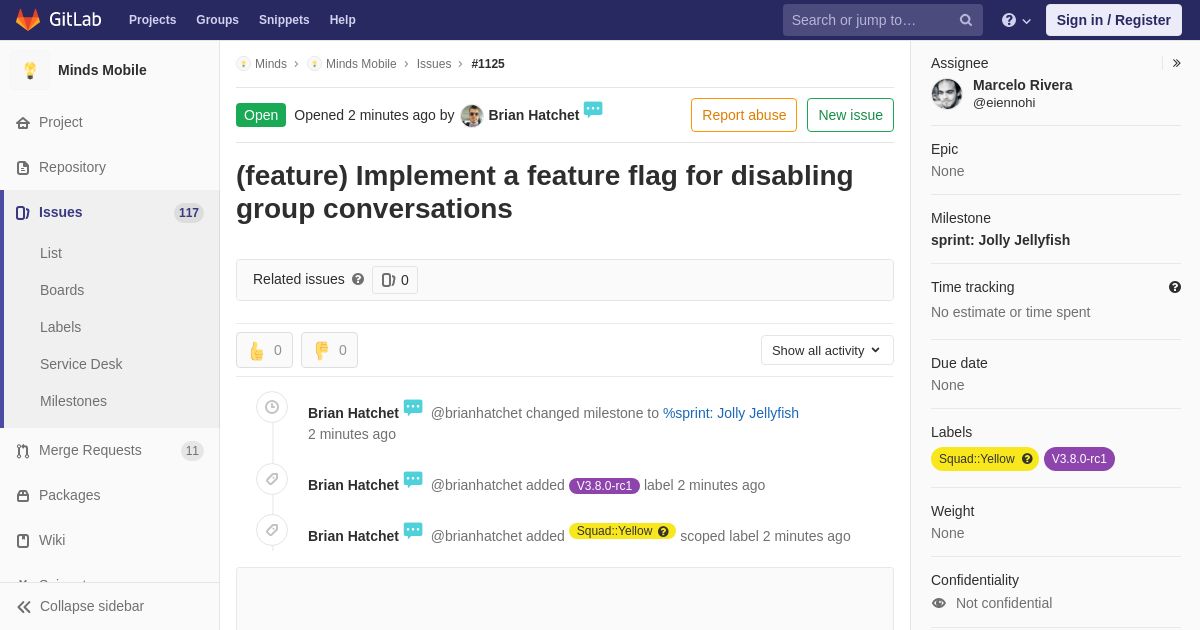This screenshot has height=630, width=1200.
Task: Give a thumbs down reaction
Action: (329, 350)
